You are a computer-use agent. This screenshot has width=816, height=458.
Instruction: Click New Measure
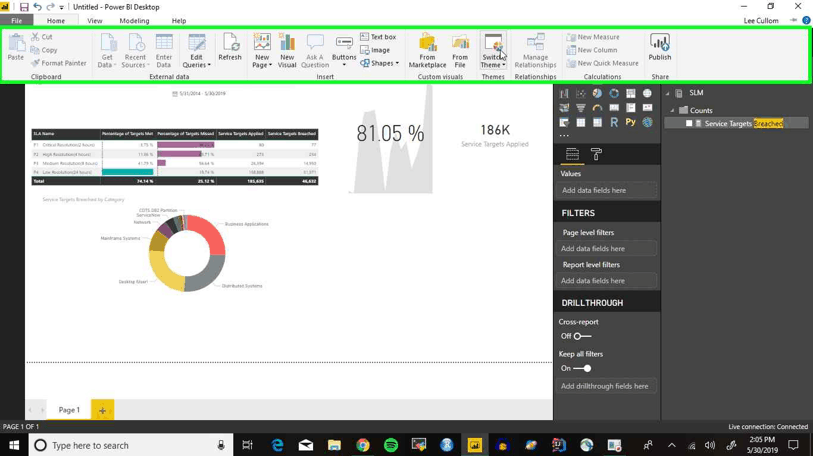593,37
